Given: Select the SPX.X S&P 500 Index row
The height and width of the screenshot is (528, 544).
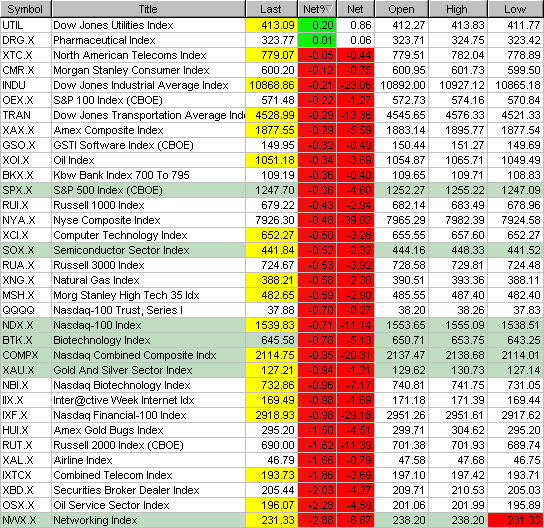Looking at the screenshot, I should click(272, 190).
